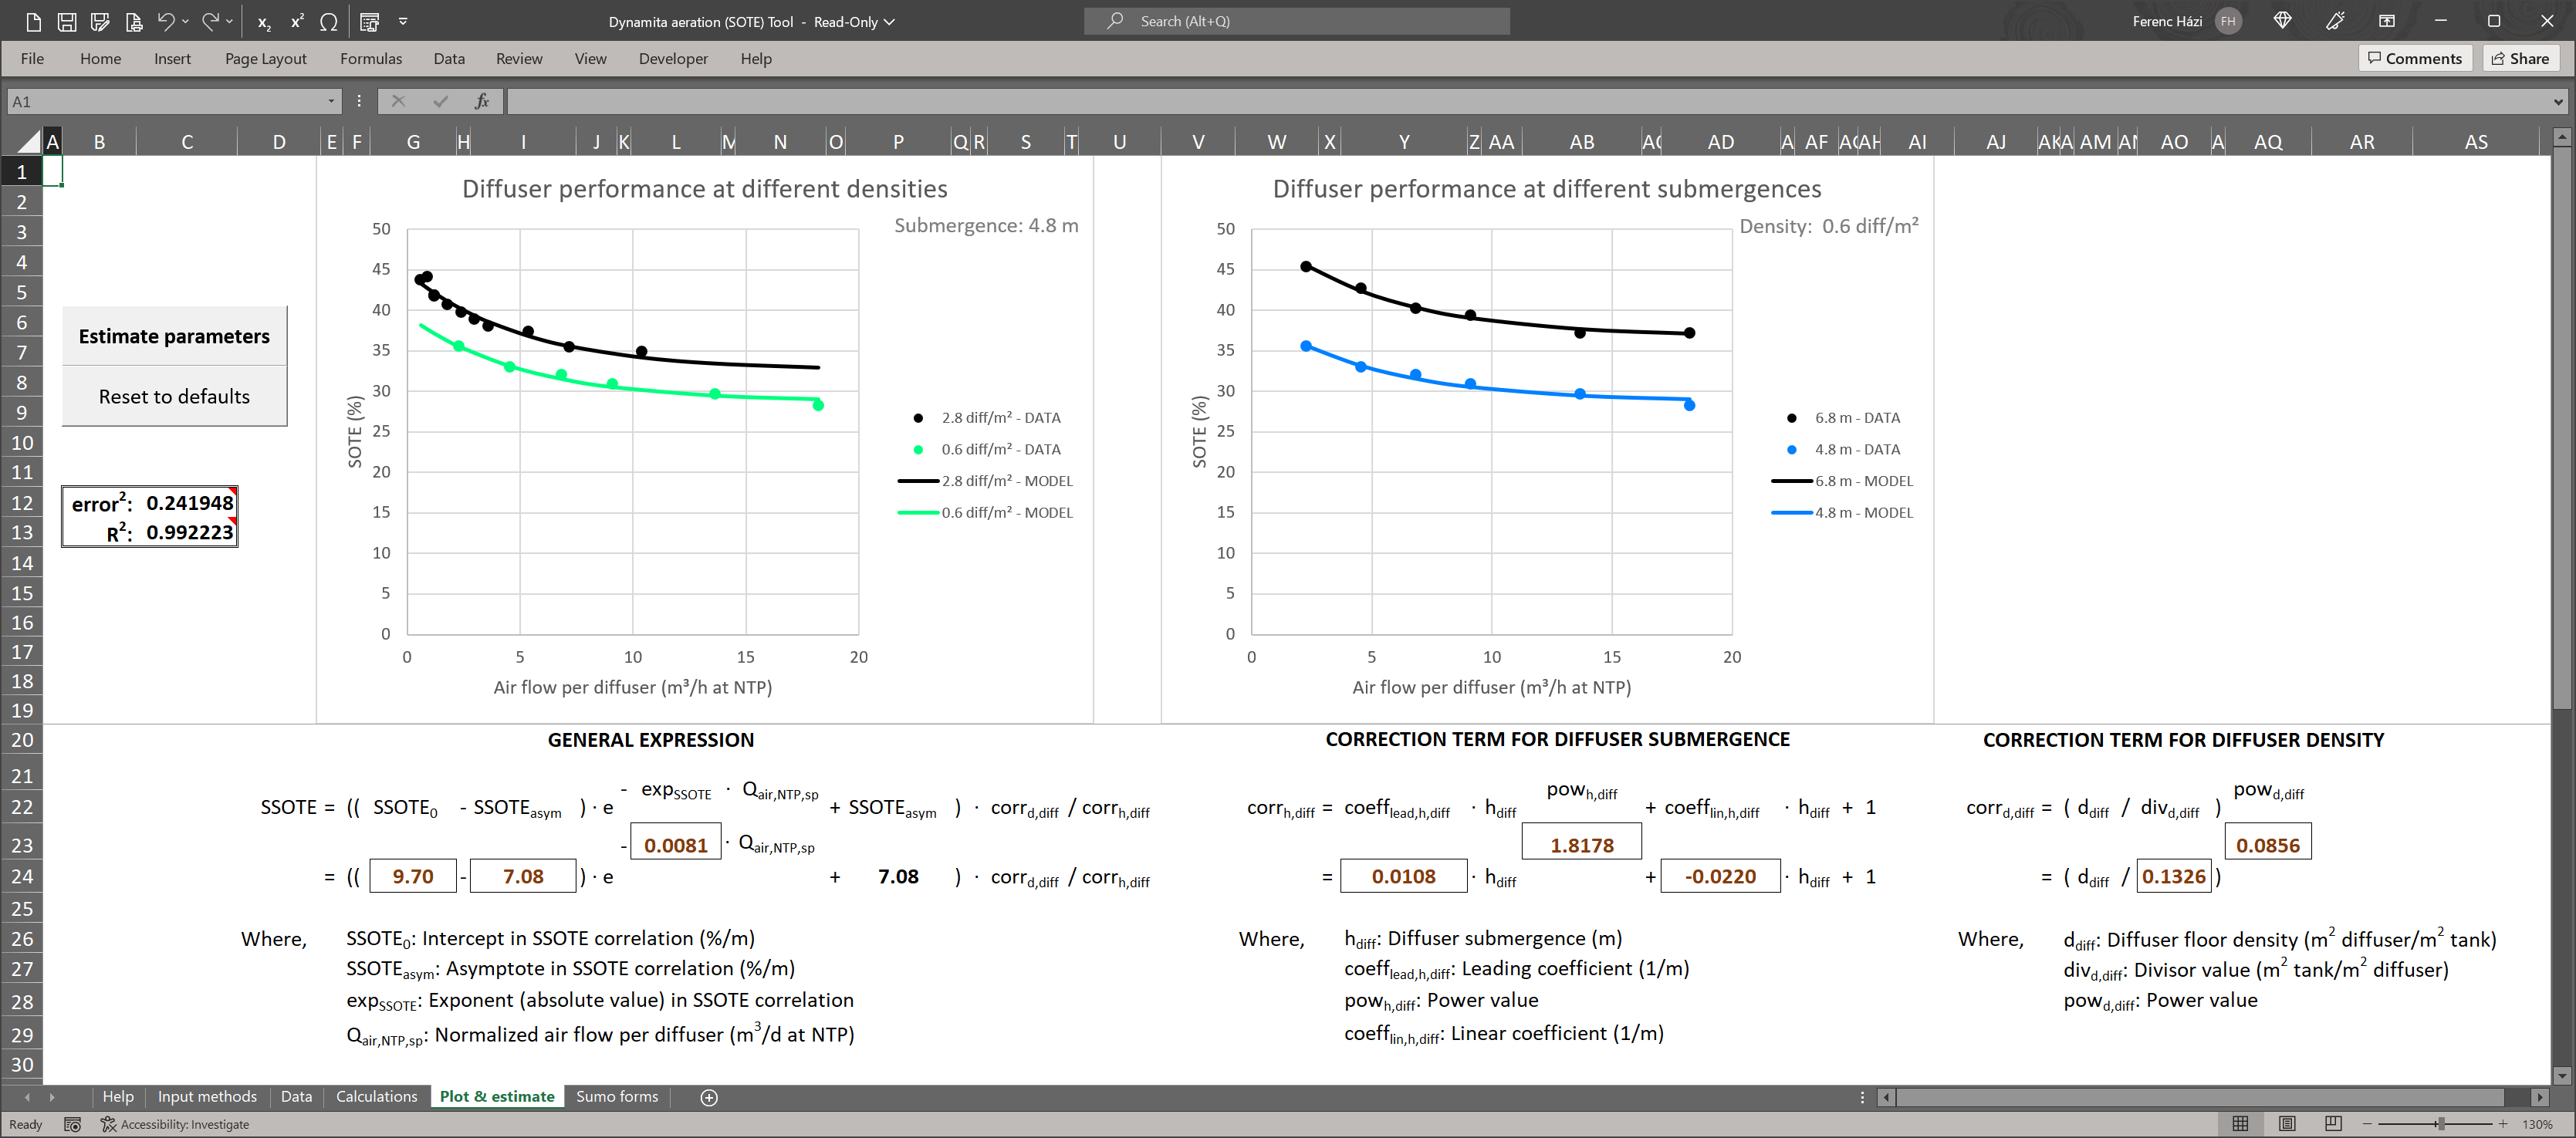The height and width of the screenshot is (1138, 2576).
Task: Expand the Read-Only title dropdown
Action: click(x=889, y=21)
